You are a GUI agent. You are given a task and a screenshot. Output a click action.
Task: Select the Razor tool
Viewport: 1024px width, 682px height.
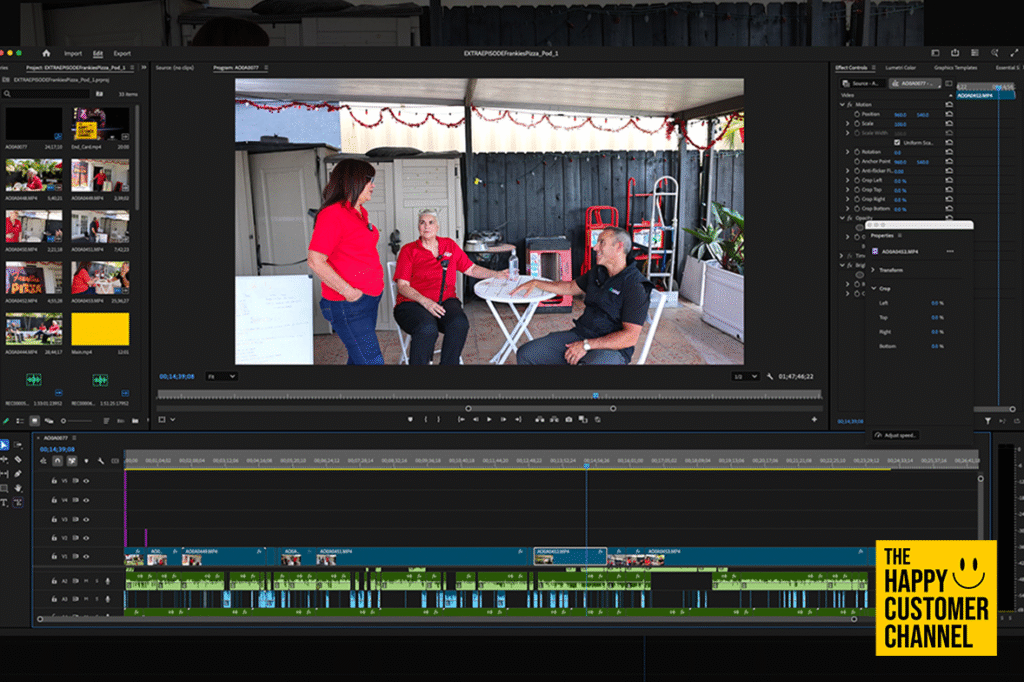[x=18, y=459]
